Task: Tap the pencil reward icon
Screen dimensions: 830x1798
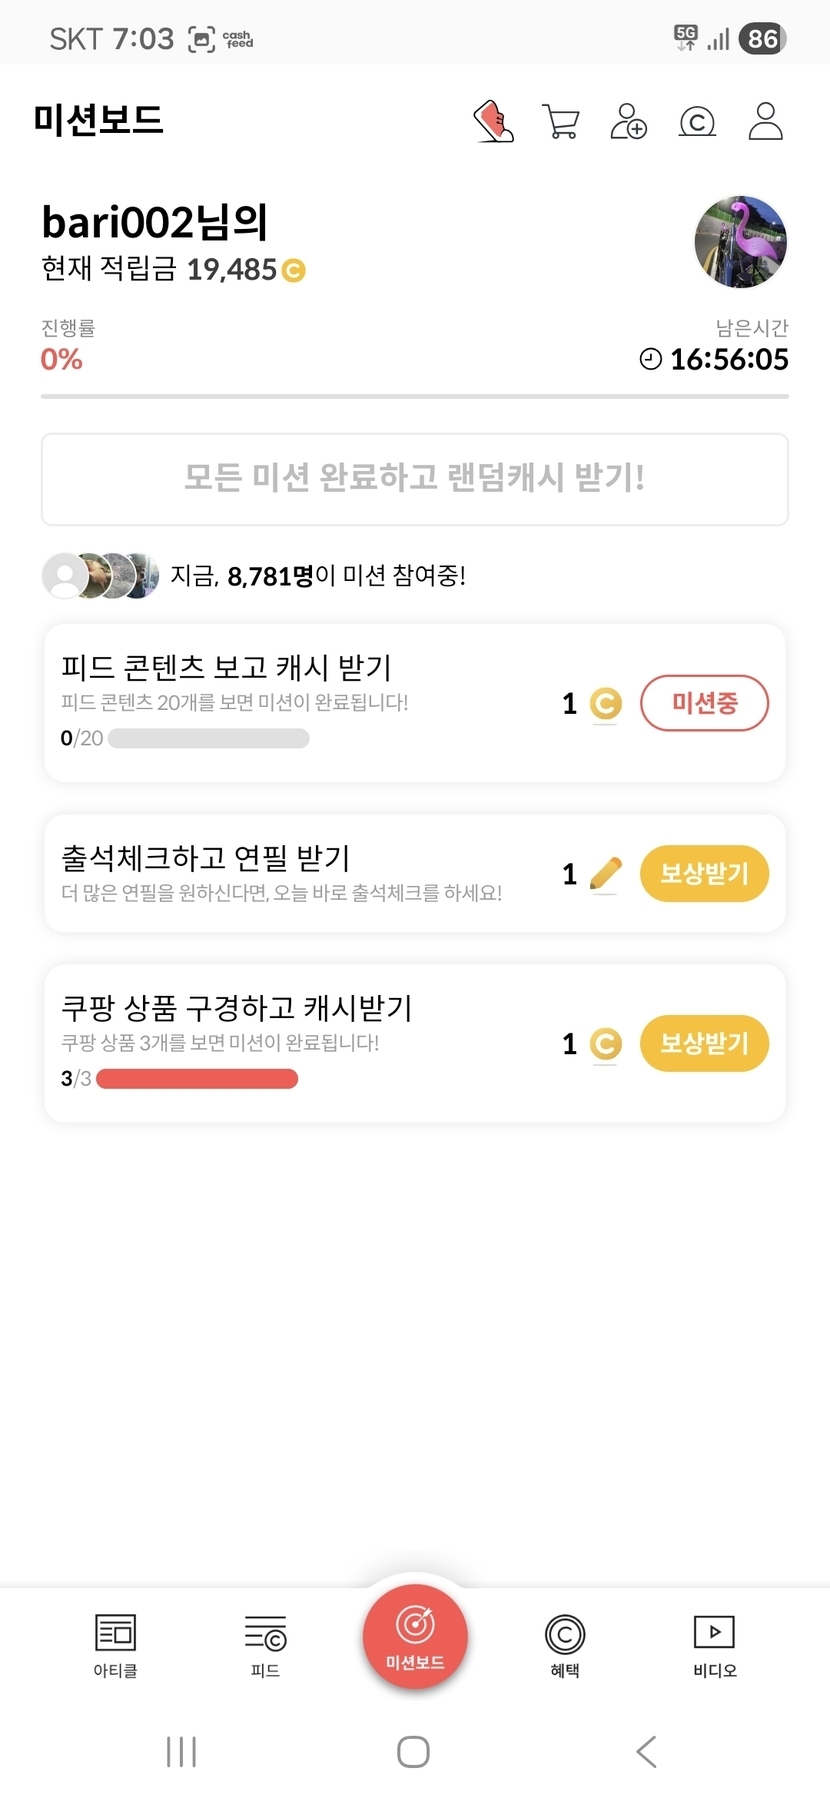Action: 605,874
